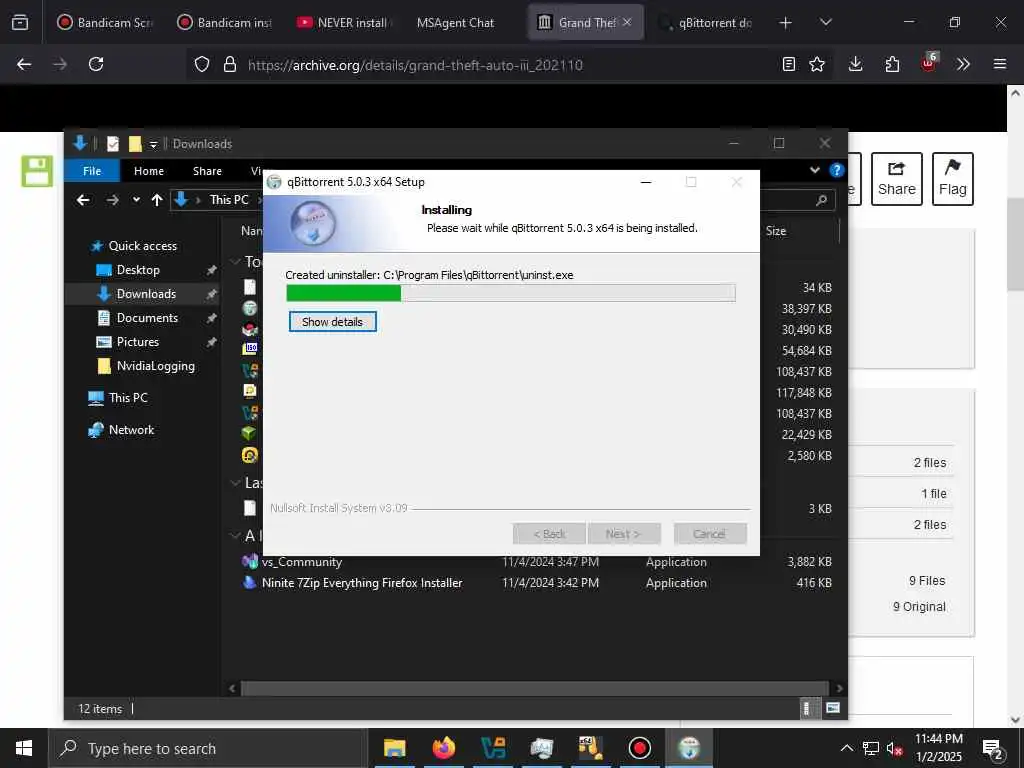Reload the archive.org page
The width and height of the screenshot is (1024, 768).
96,64
